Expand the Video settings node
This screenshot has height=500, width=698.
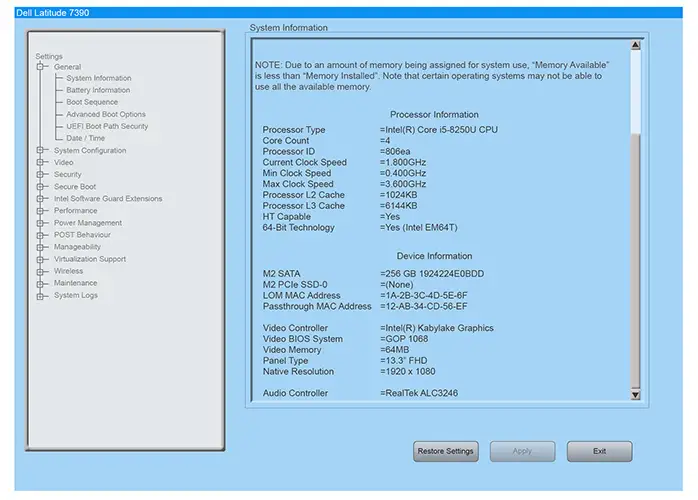click(x=40, y=163)
